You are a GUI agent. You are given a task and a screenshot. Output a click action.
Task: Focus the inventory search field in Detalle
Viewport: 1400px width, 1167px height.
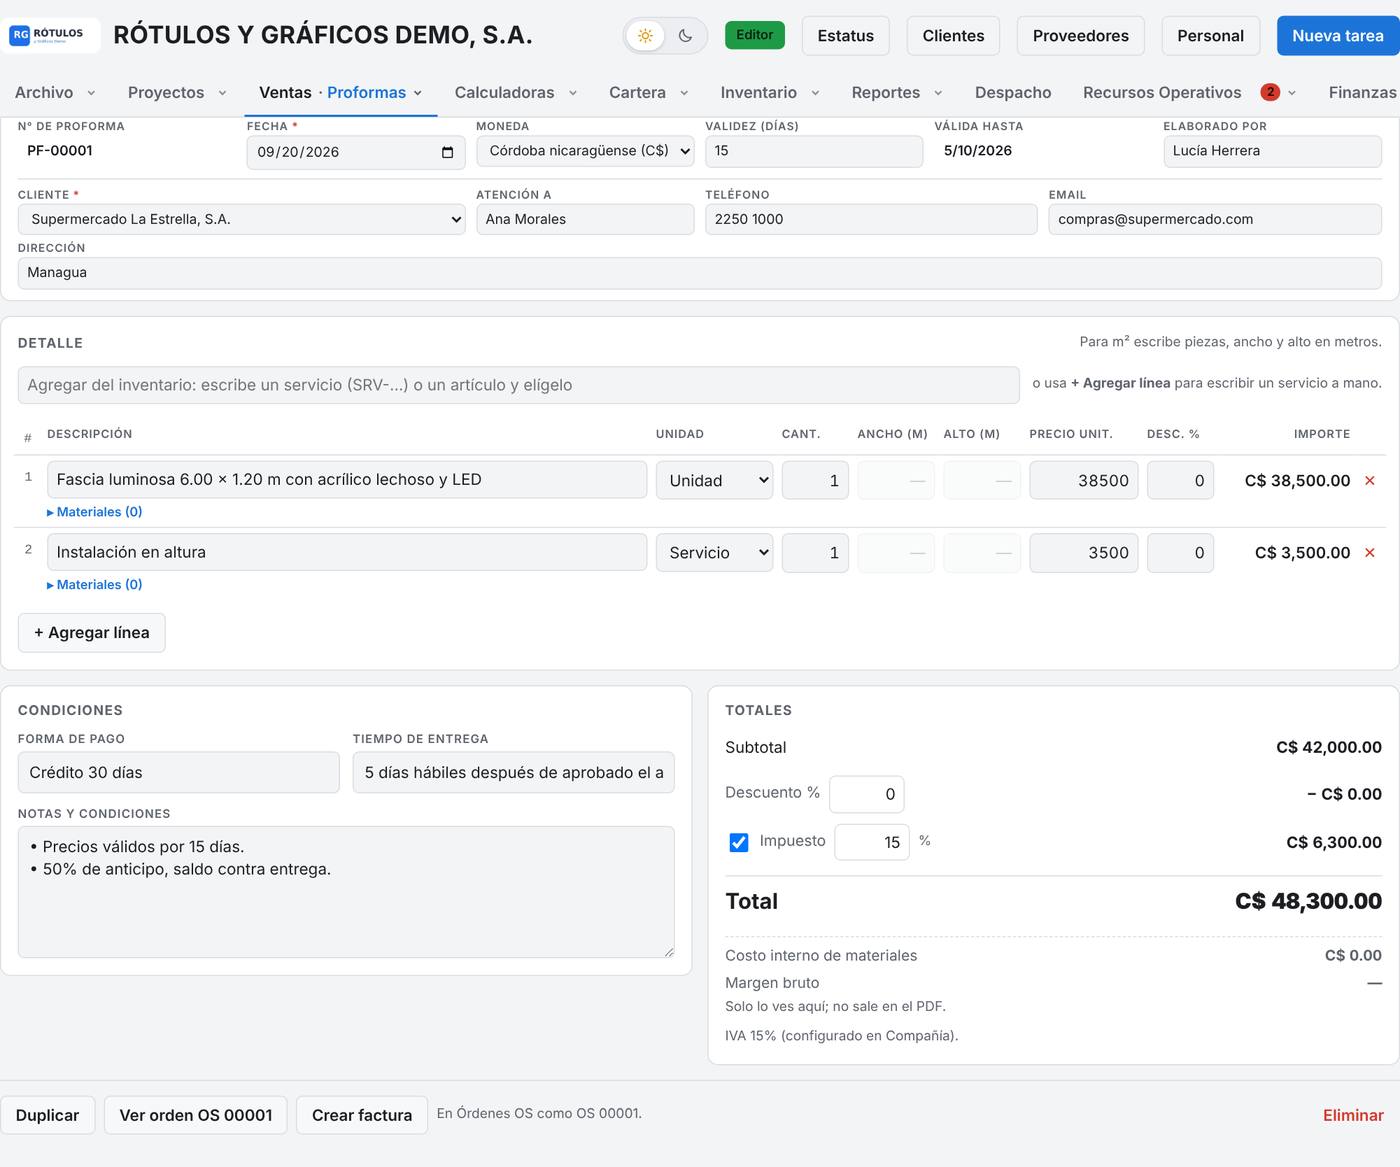519,385
